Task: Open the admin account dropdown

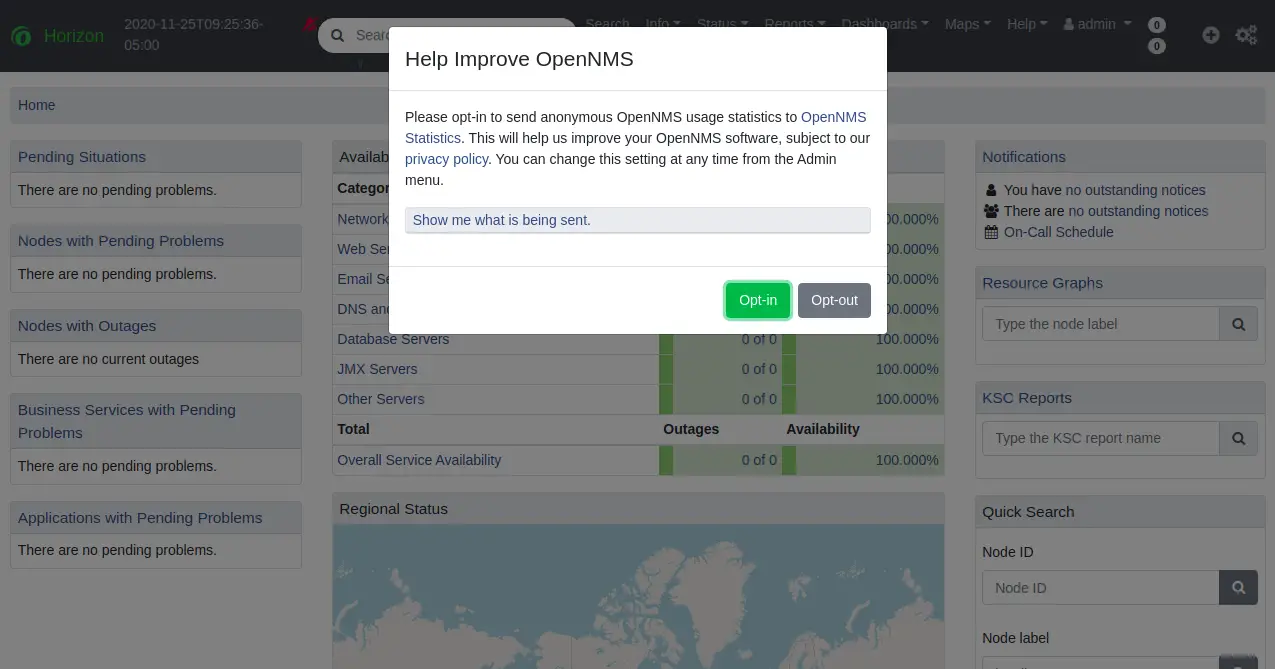Action: 1097,24
